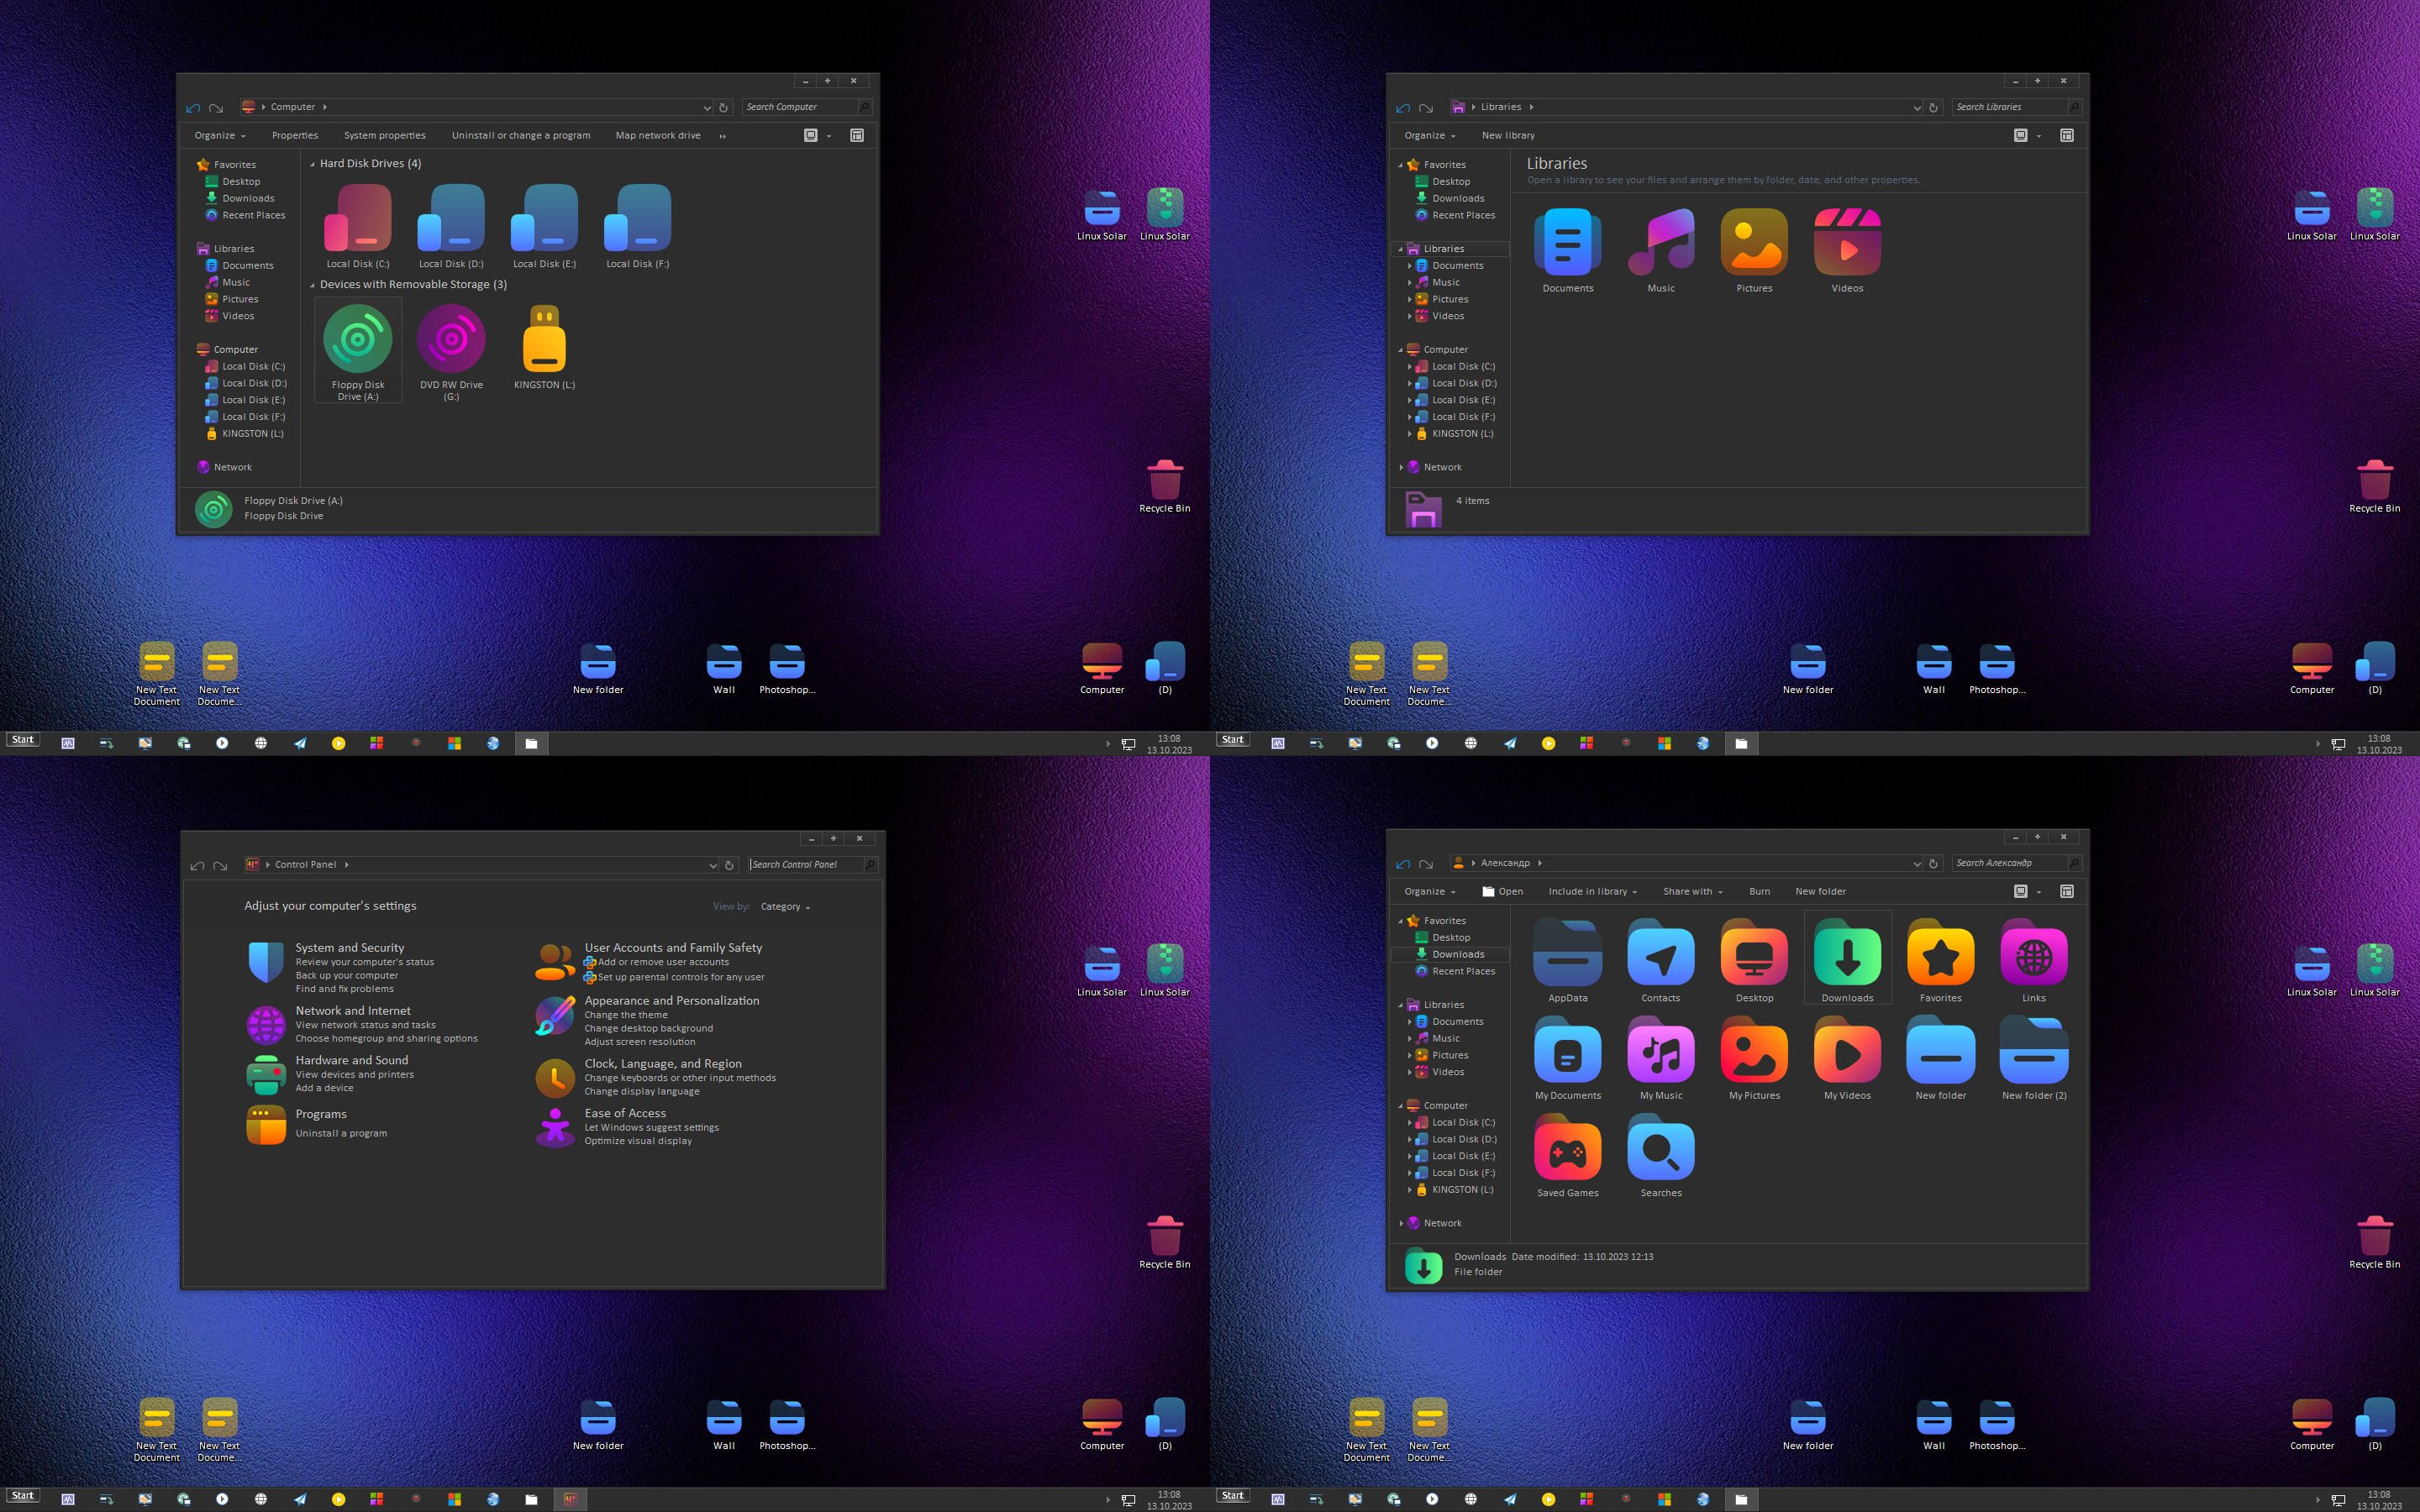
Task: Open Local Disk (C:) large icon in Computer window
Action: click(x=358, y=218)
